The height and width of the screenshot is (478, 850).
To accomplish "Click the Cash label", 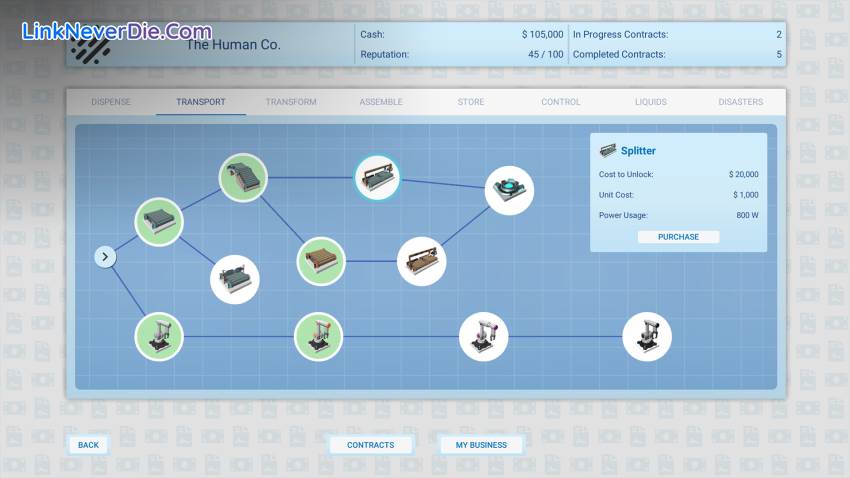I will click(372, 34).
